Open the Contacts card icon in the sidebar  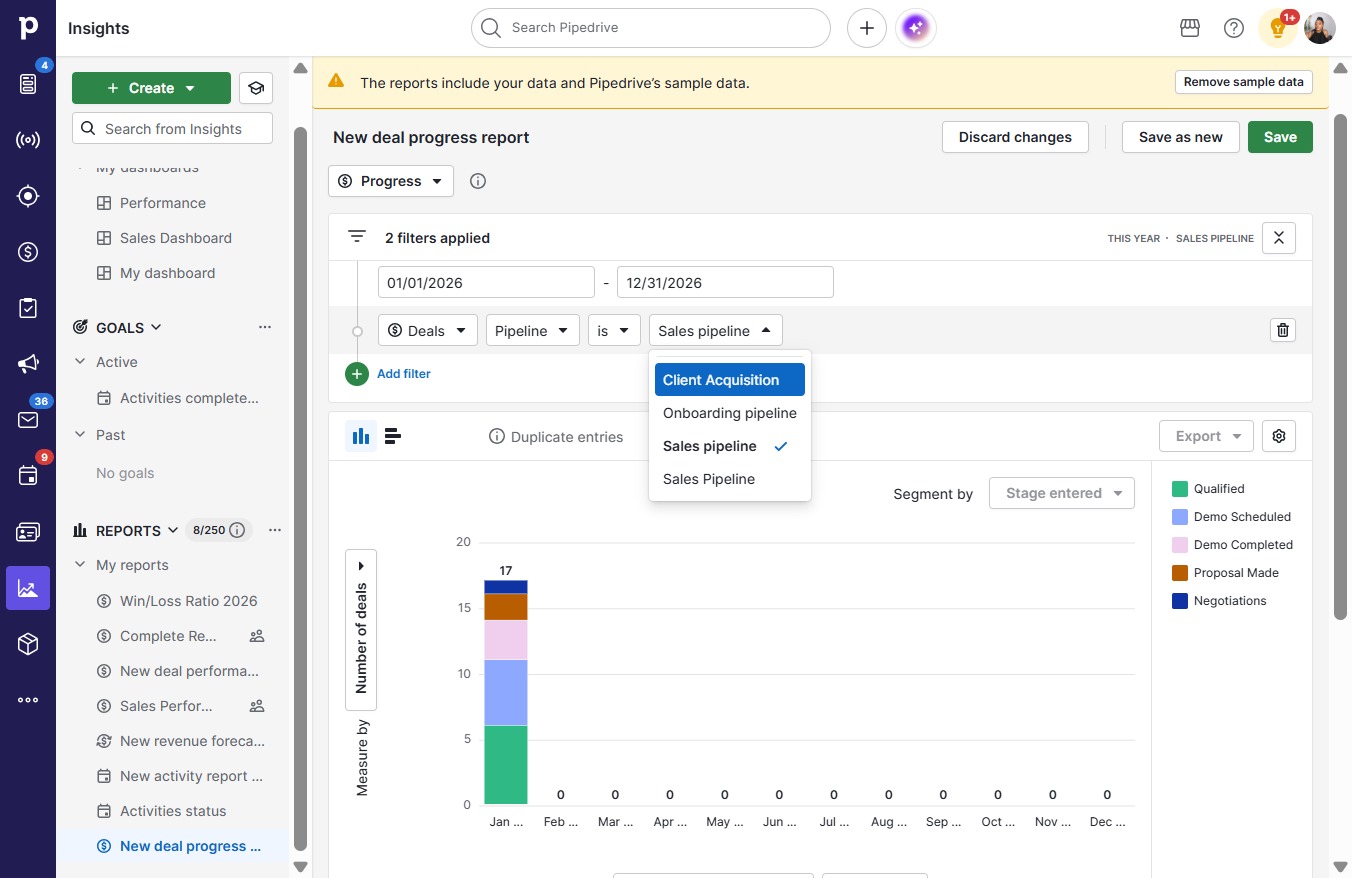(x=28, y=532)
